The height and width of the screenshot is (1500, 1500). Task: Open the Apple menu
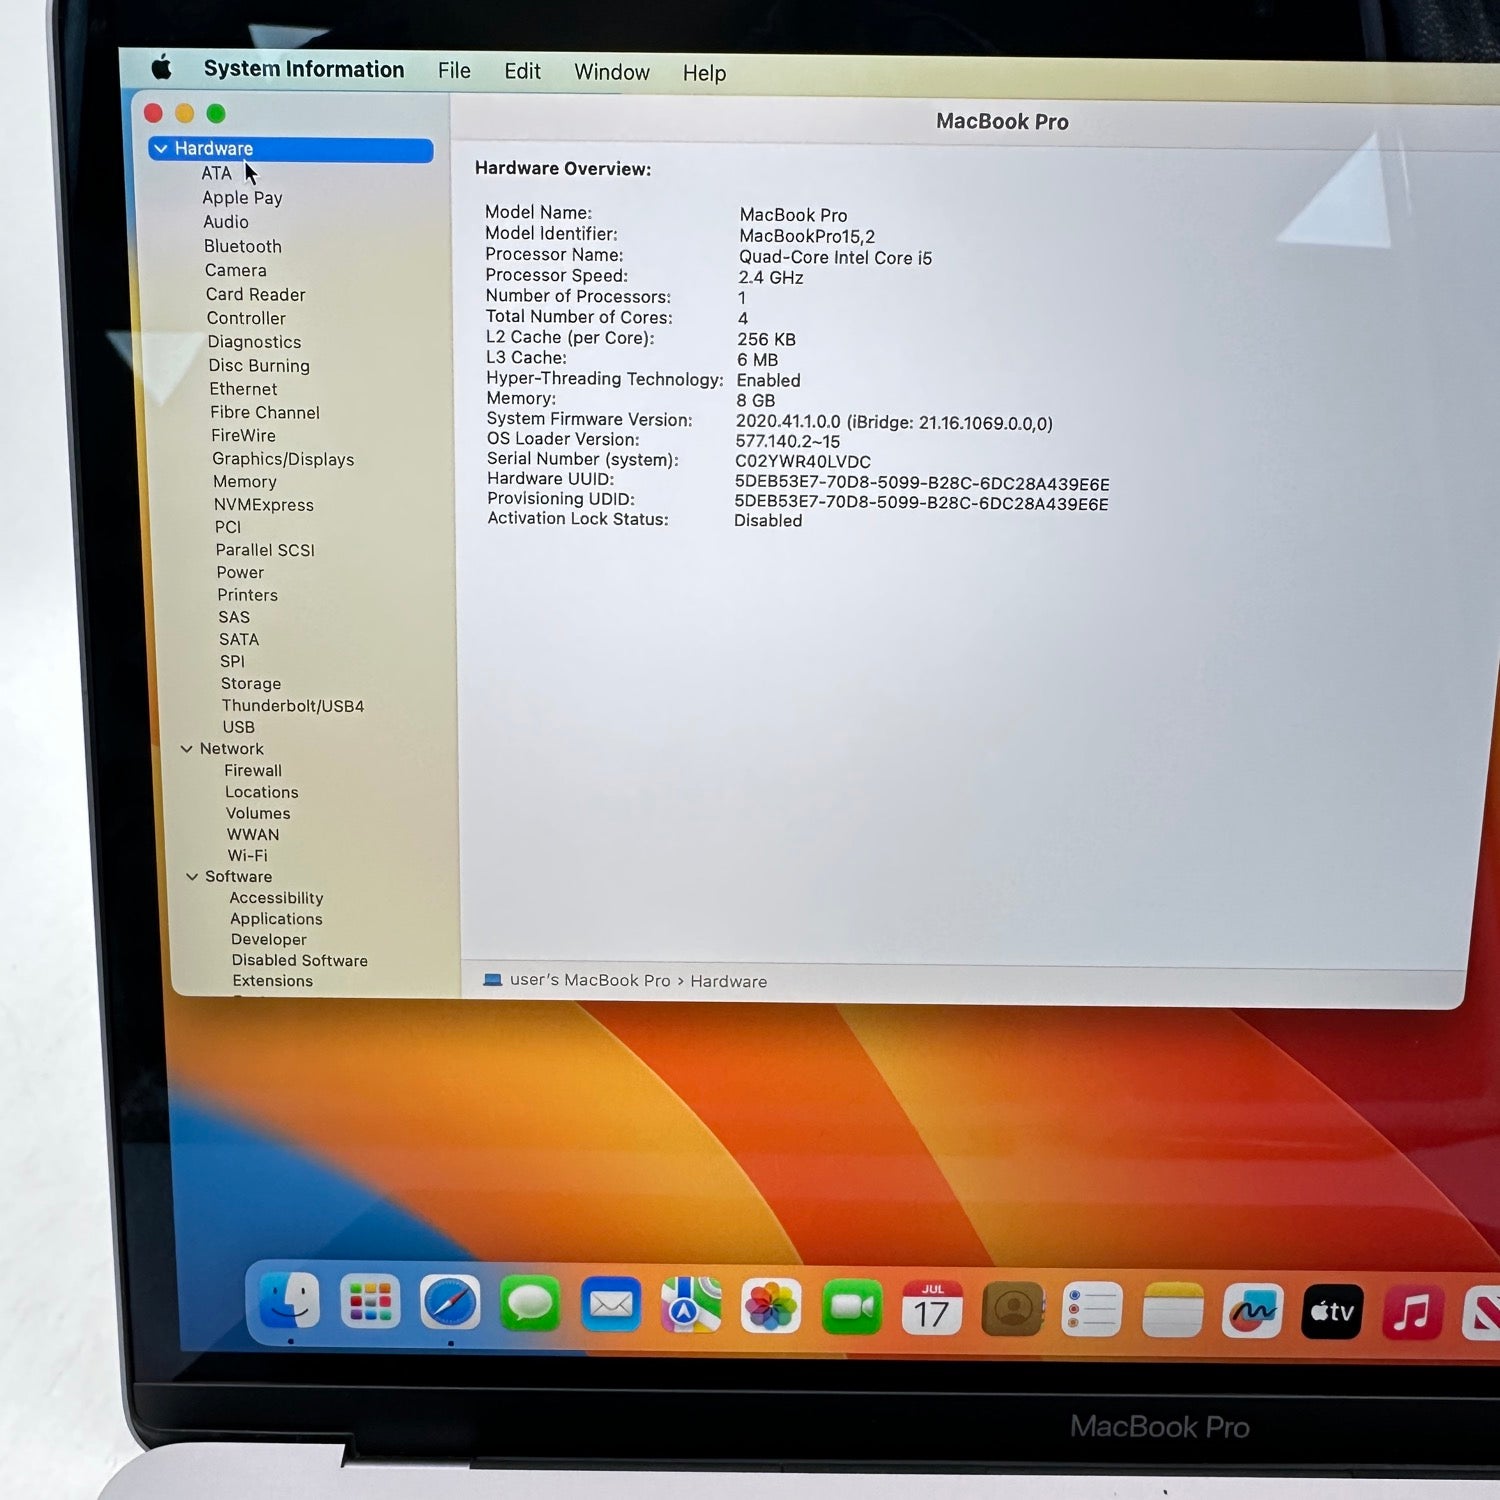(161, 67)
